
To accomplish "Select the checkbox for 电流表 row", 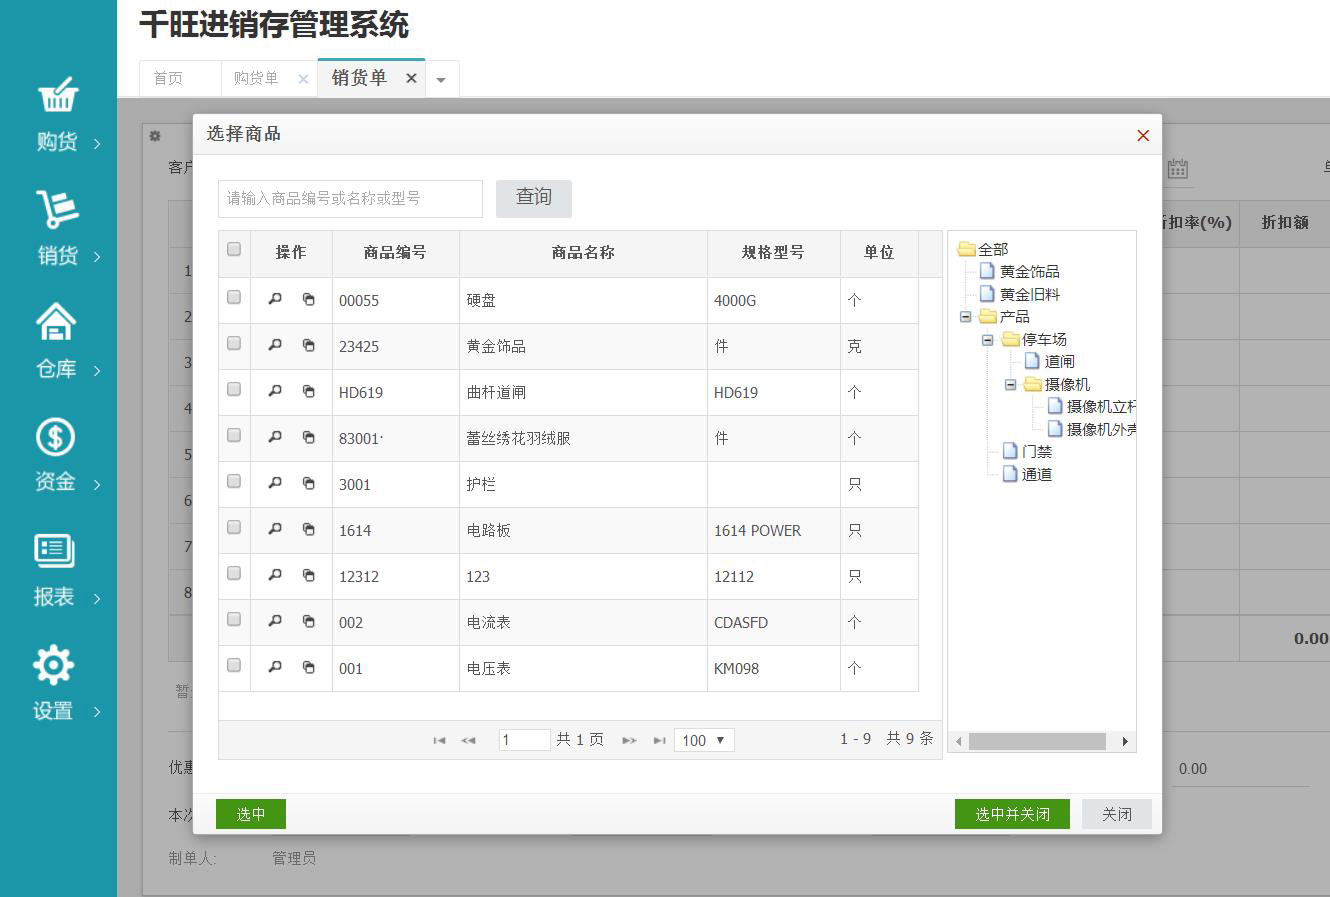I will [x=234, y=619].
